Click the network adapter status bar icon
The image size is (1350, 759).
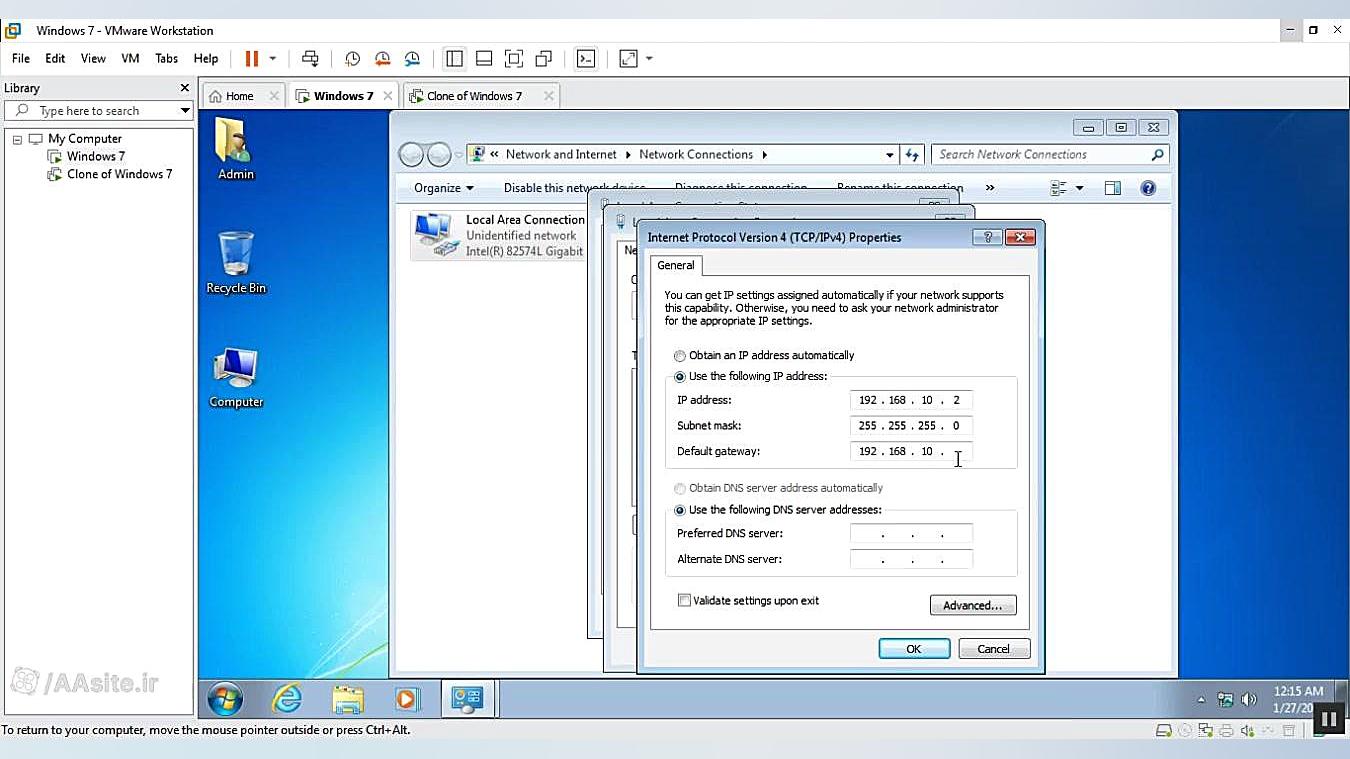pyautogui.click(x=1206, y=731)
